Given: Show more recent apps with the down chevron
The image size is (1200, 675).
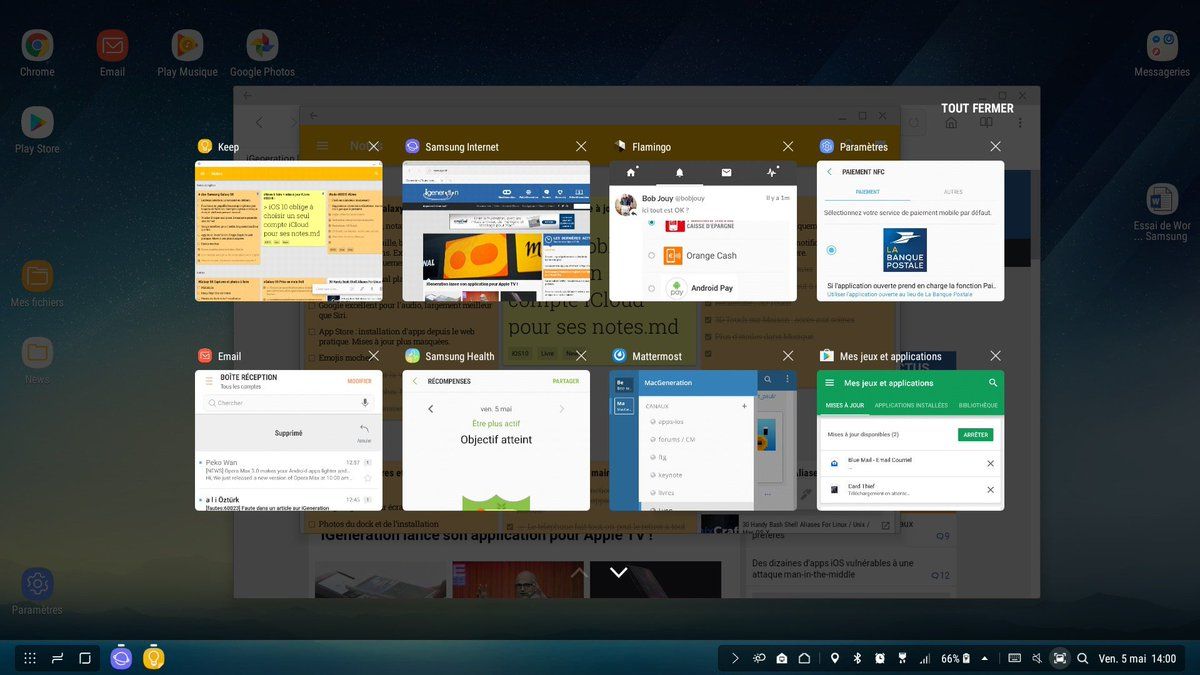Looking at the screenshot, I should tap(619, 572).
